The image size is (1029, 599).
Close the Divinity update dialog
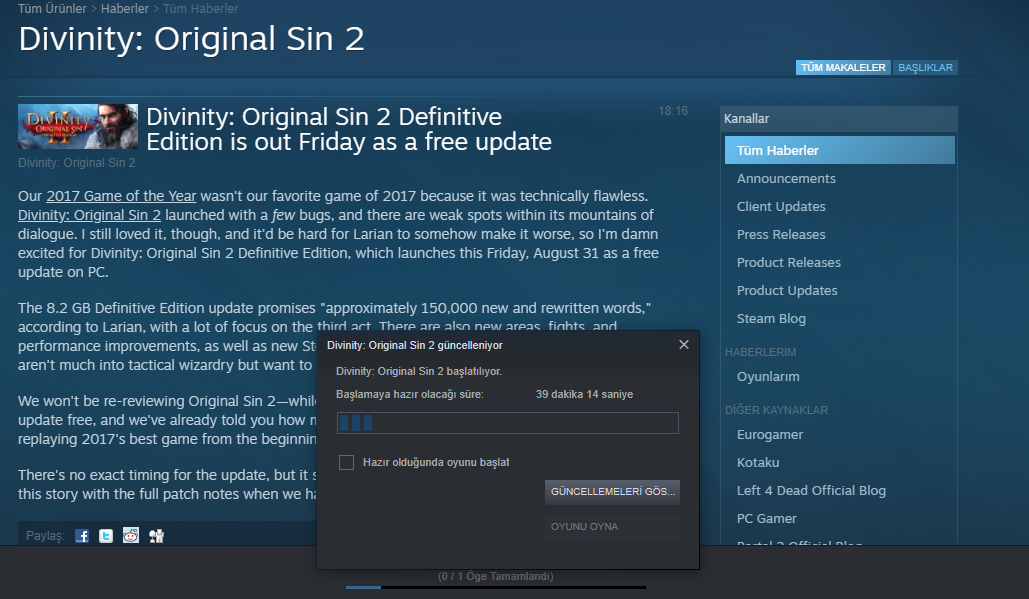[x=684, y=344]
